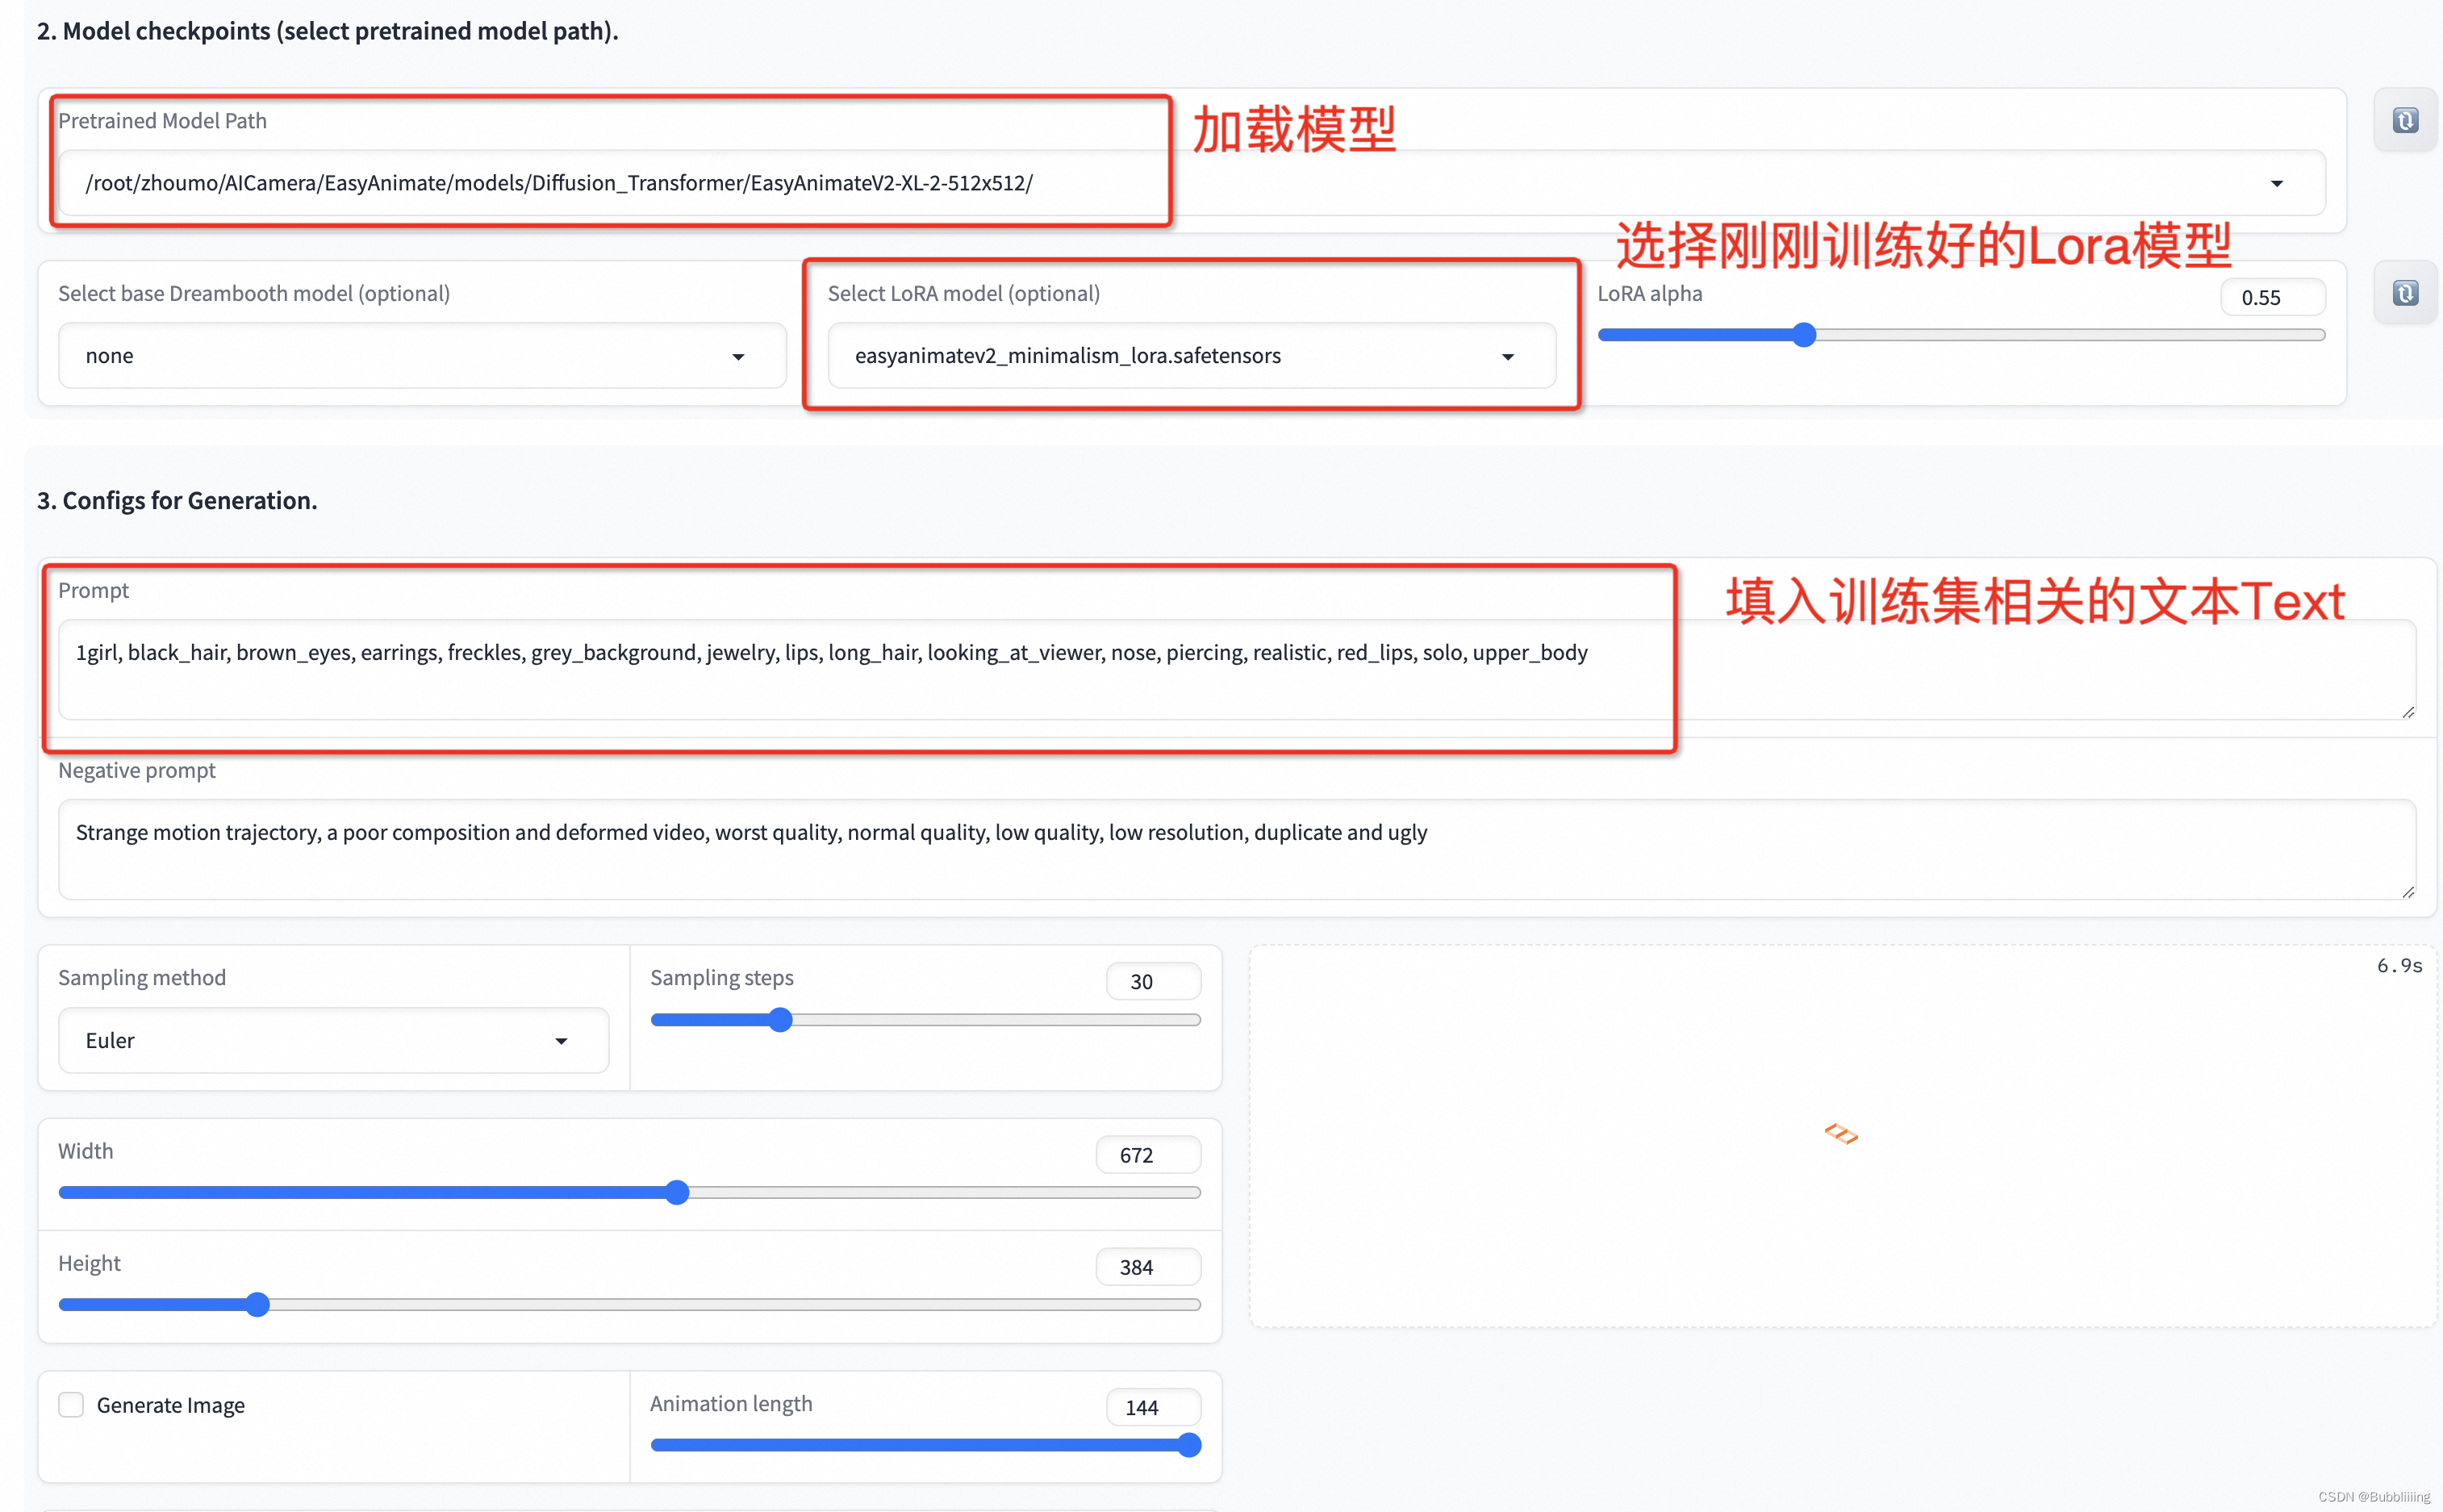
Task: Open the Select LoRA model dropdown
Action: [1507, 357]
